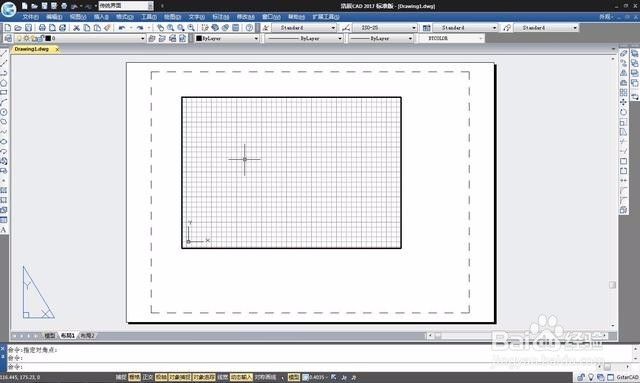640x383 pixels.
Task: Click the lock icon in status bar
Action: (580, 377)
